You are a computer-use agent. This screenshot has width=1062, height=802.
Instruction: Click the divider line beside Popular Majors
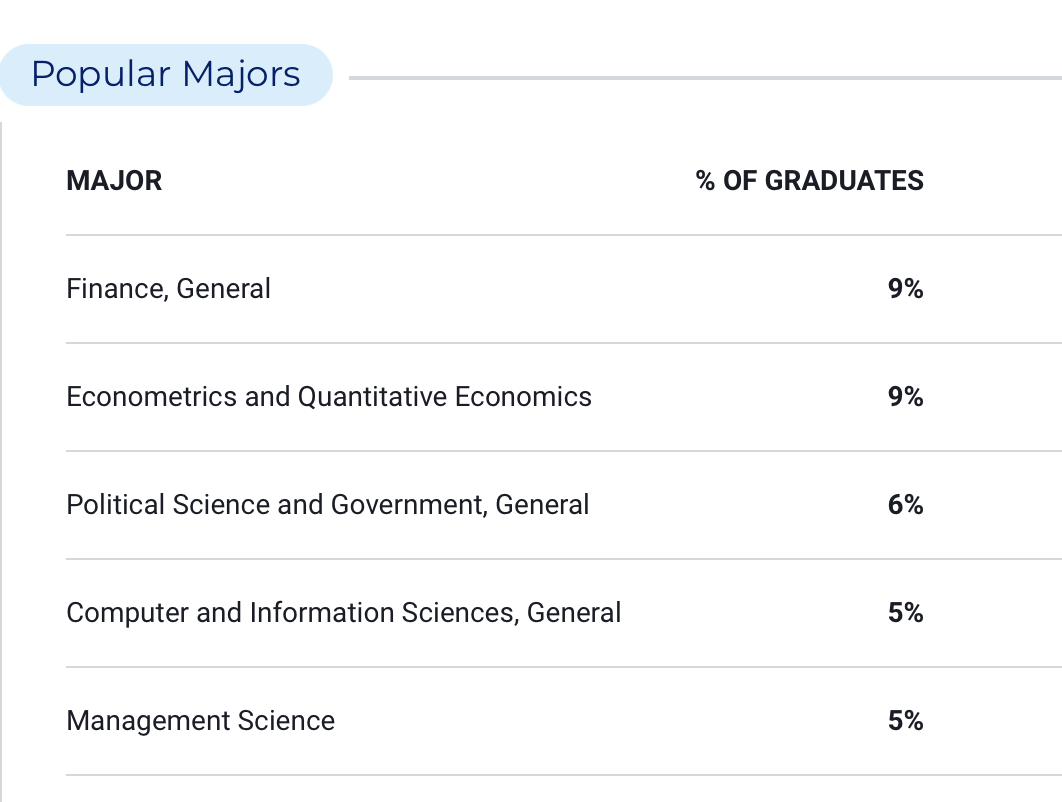(705, 78)
